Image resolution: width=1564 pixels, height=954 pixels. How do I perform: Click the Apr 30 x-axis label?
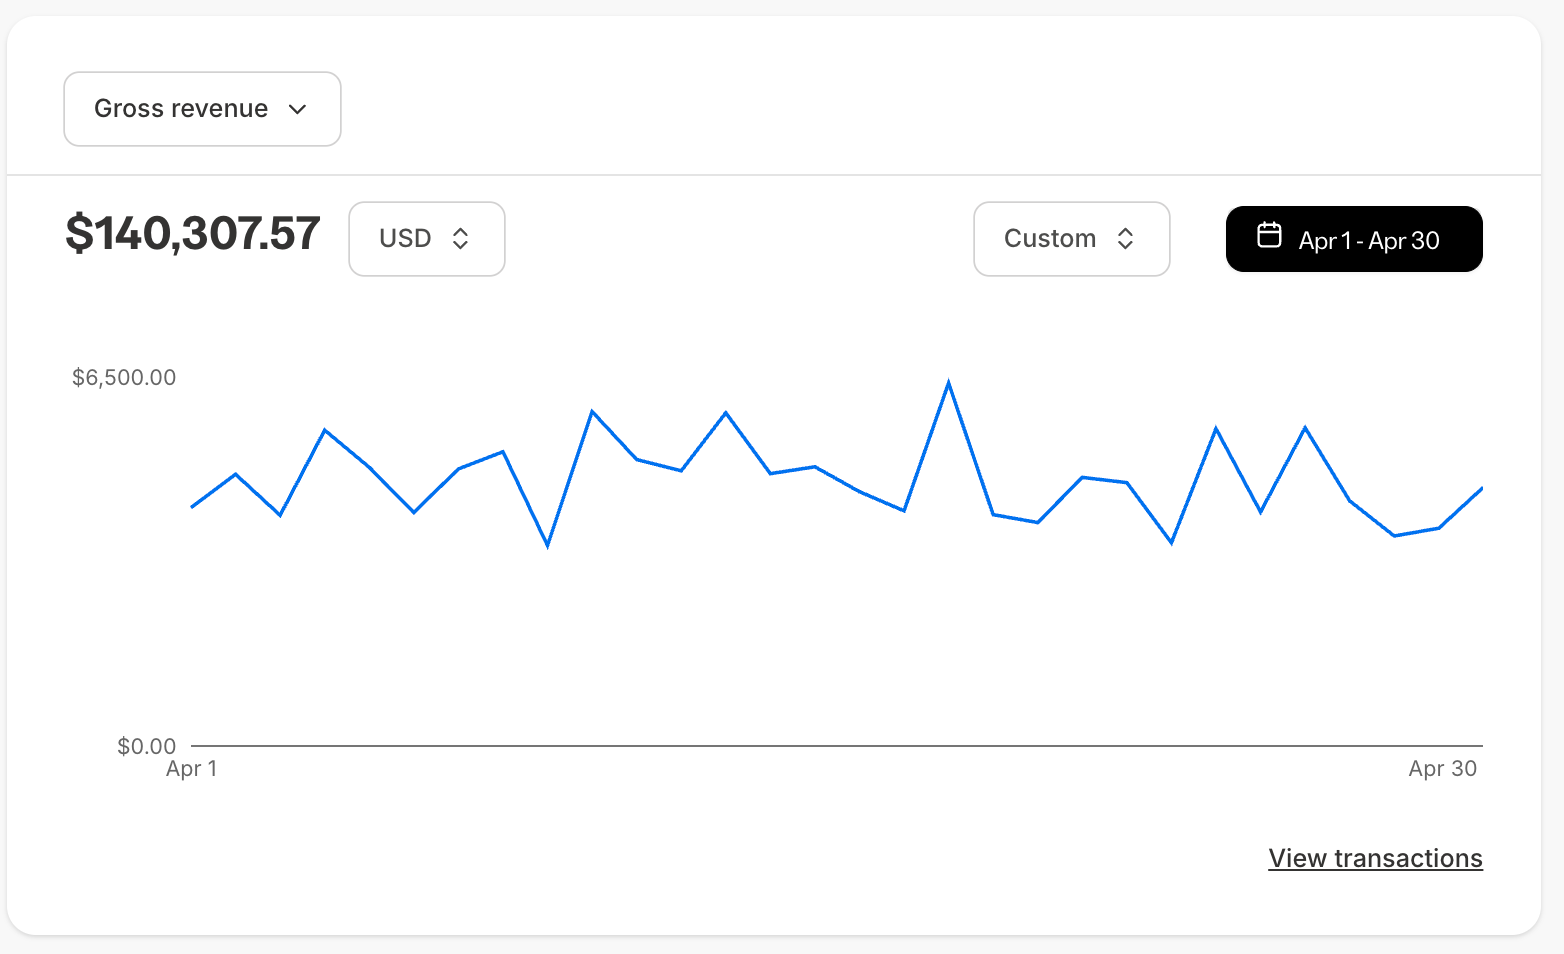1442,768
